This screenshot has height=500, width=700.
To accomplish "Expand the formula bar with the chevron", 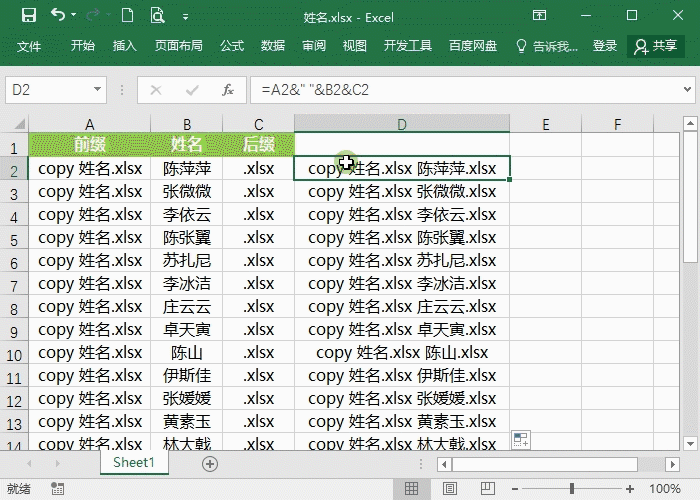I will pos(688,90).
